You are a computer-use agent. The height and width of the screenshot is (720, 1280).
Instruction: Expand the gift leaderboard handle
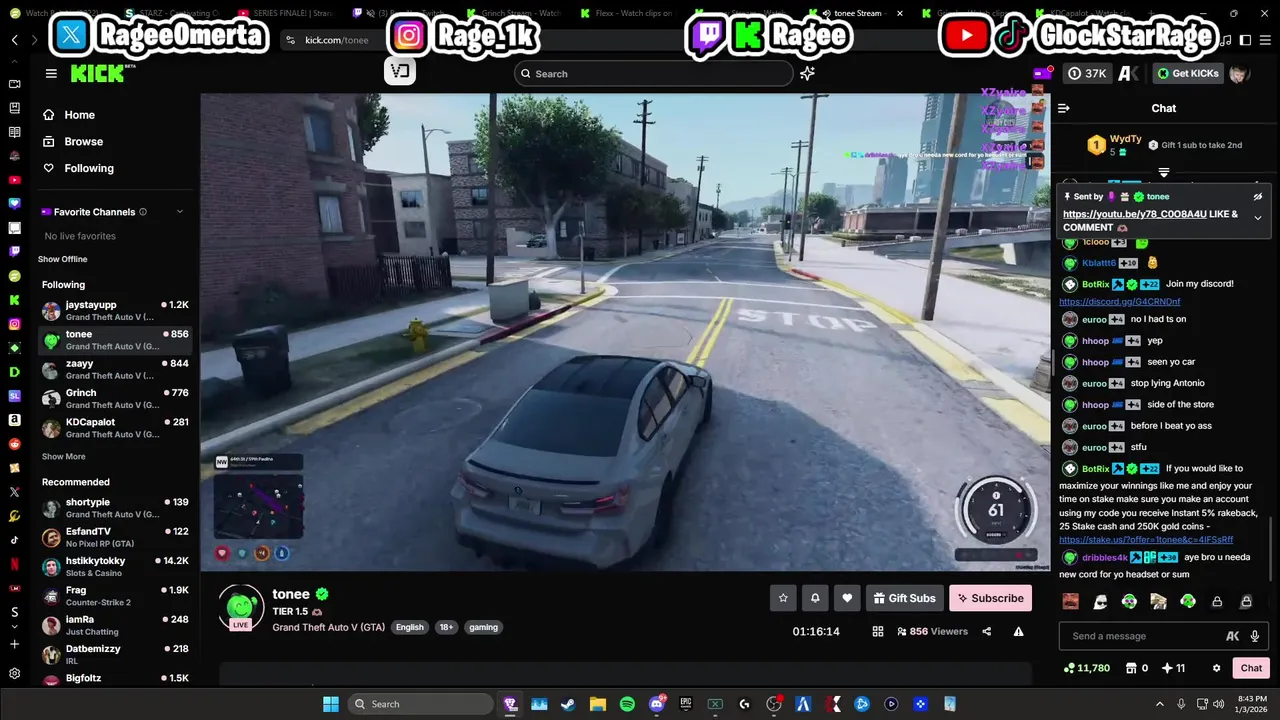click(1163, 172)
